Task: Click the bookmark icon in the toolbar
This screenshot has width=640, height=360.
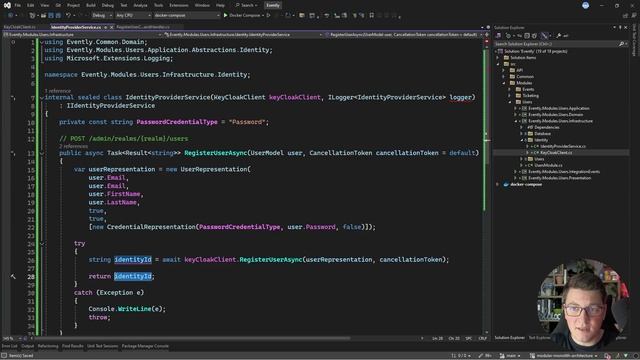Action: 371,16
